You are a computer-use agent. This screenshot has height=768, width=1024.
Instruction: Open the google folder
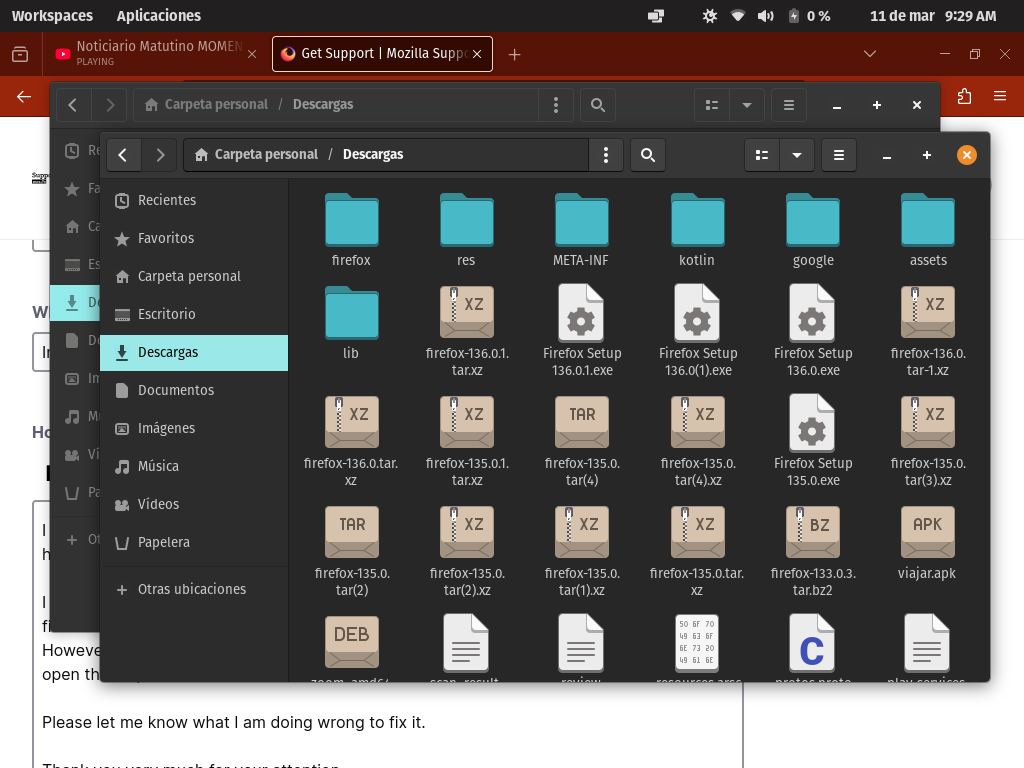(812, 231)
